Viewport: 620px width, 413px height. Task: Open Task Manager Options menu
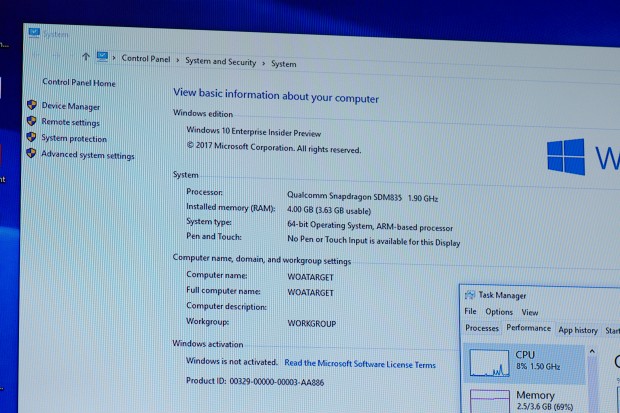(499, 312)
